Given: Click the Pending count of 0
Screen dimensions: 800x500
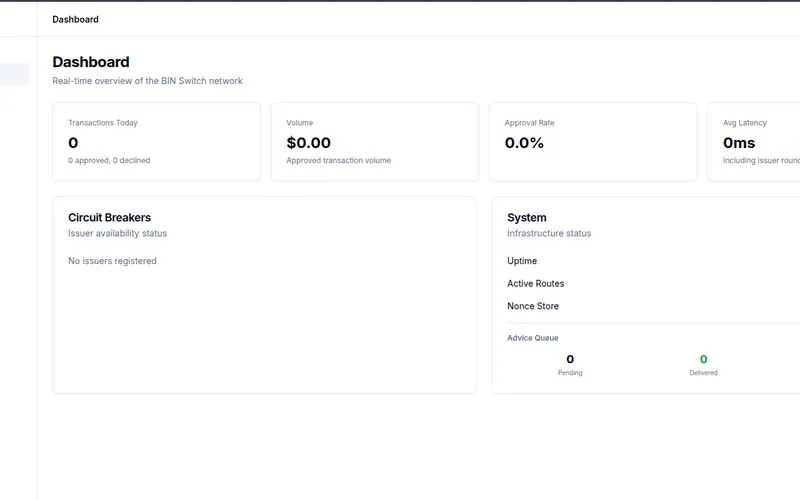Looking at the screenshot, I should (570, 359).
